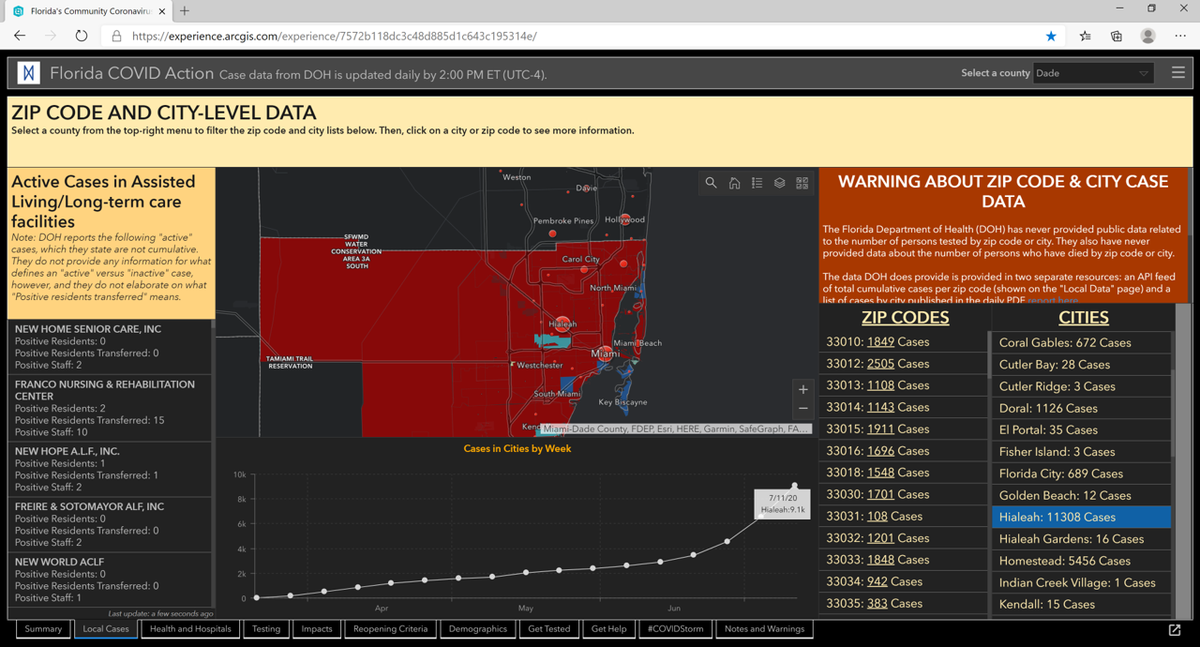The height and width of the screenshot is (647, 1200).
Task: Select FRANCO NURSING & REHABILITATION CENTER entry
Action: click(x=110, y=408)
